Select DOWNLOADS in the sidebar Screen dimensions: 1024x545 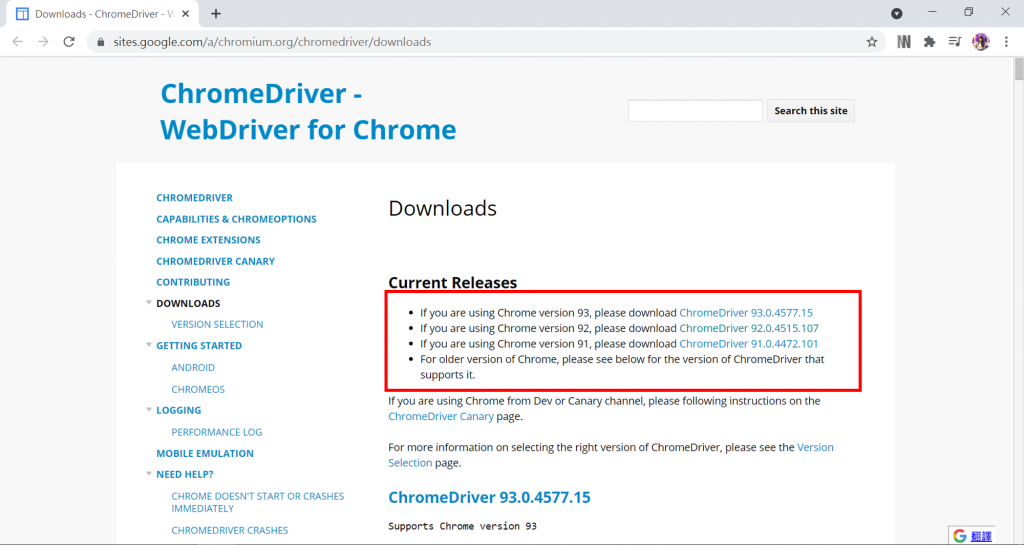[188, 304]
